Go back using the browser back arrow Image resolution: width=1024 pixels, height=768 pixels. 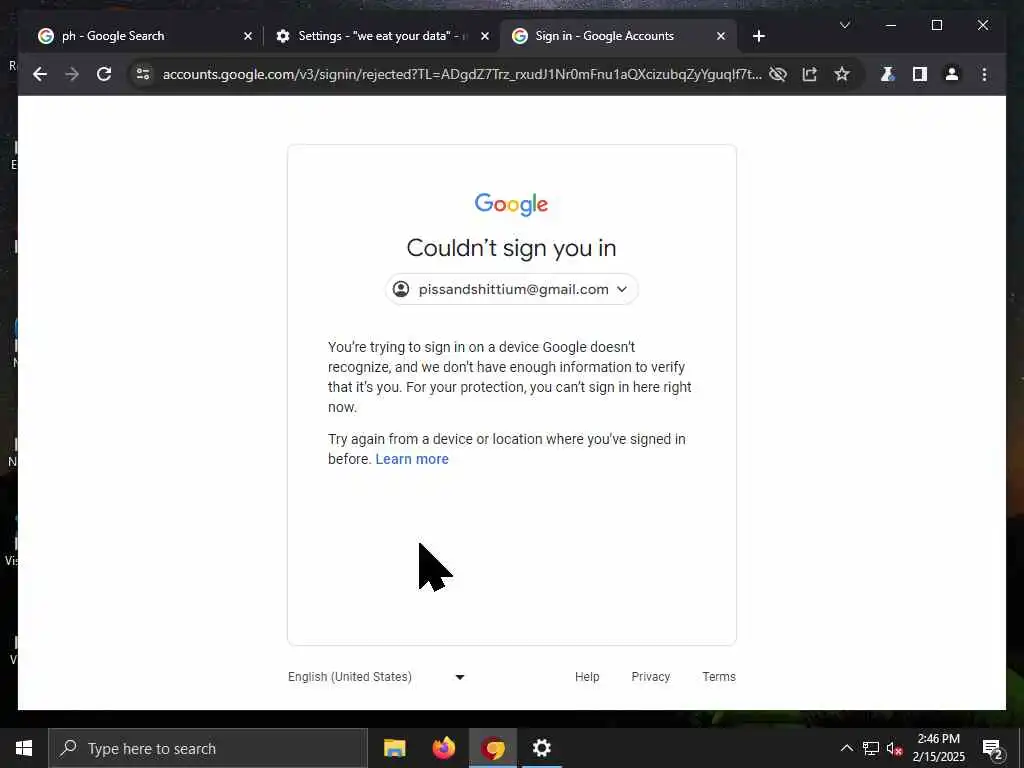coord(40,74)
